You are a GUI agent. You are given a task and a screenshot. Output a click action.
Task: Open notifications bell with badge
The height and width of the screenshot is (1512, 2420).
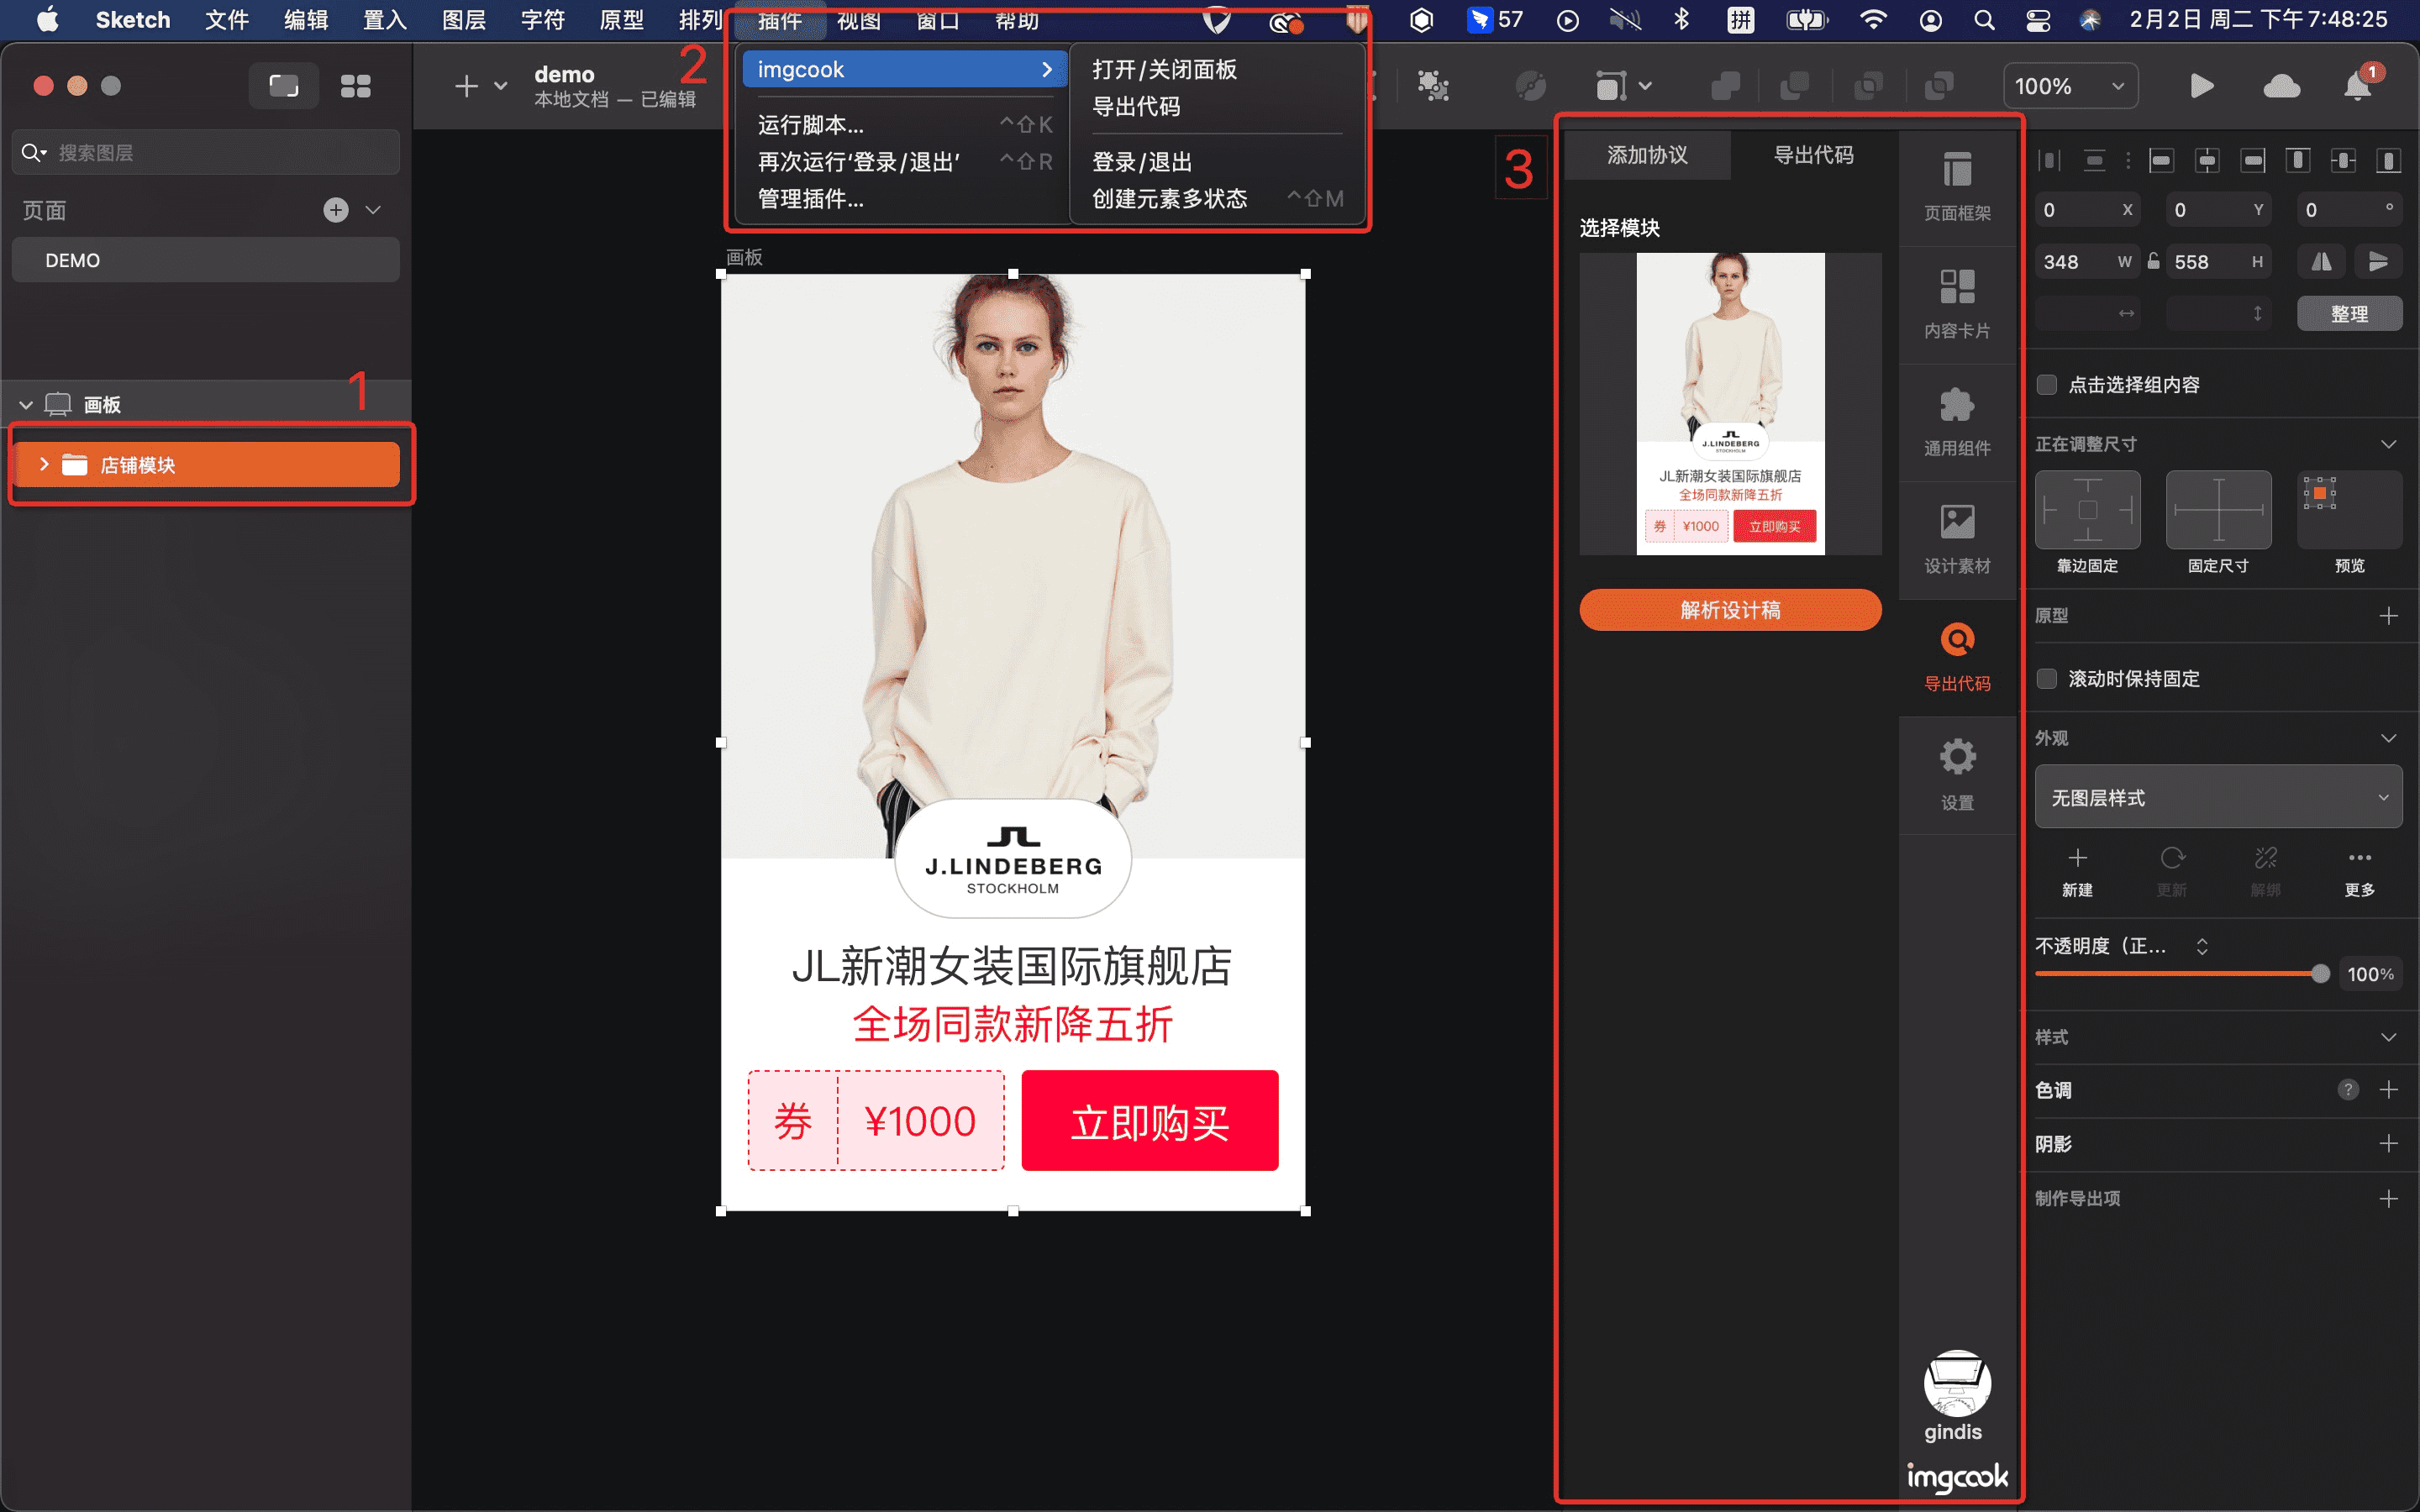pyautogui.click(x=2359, y=86)
